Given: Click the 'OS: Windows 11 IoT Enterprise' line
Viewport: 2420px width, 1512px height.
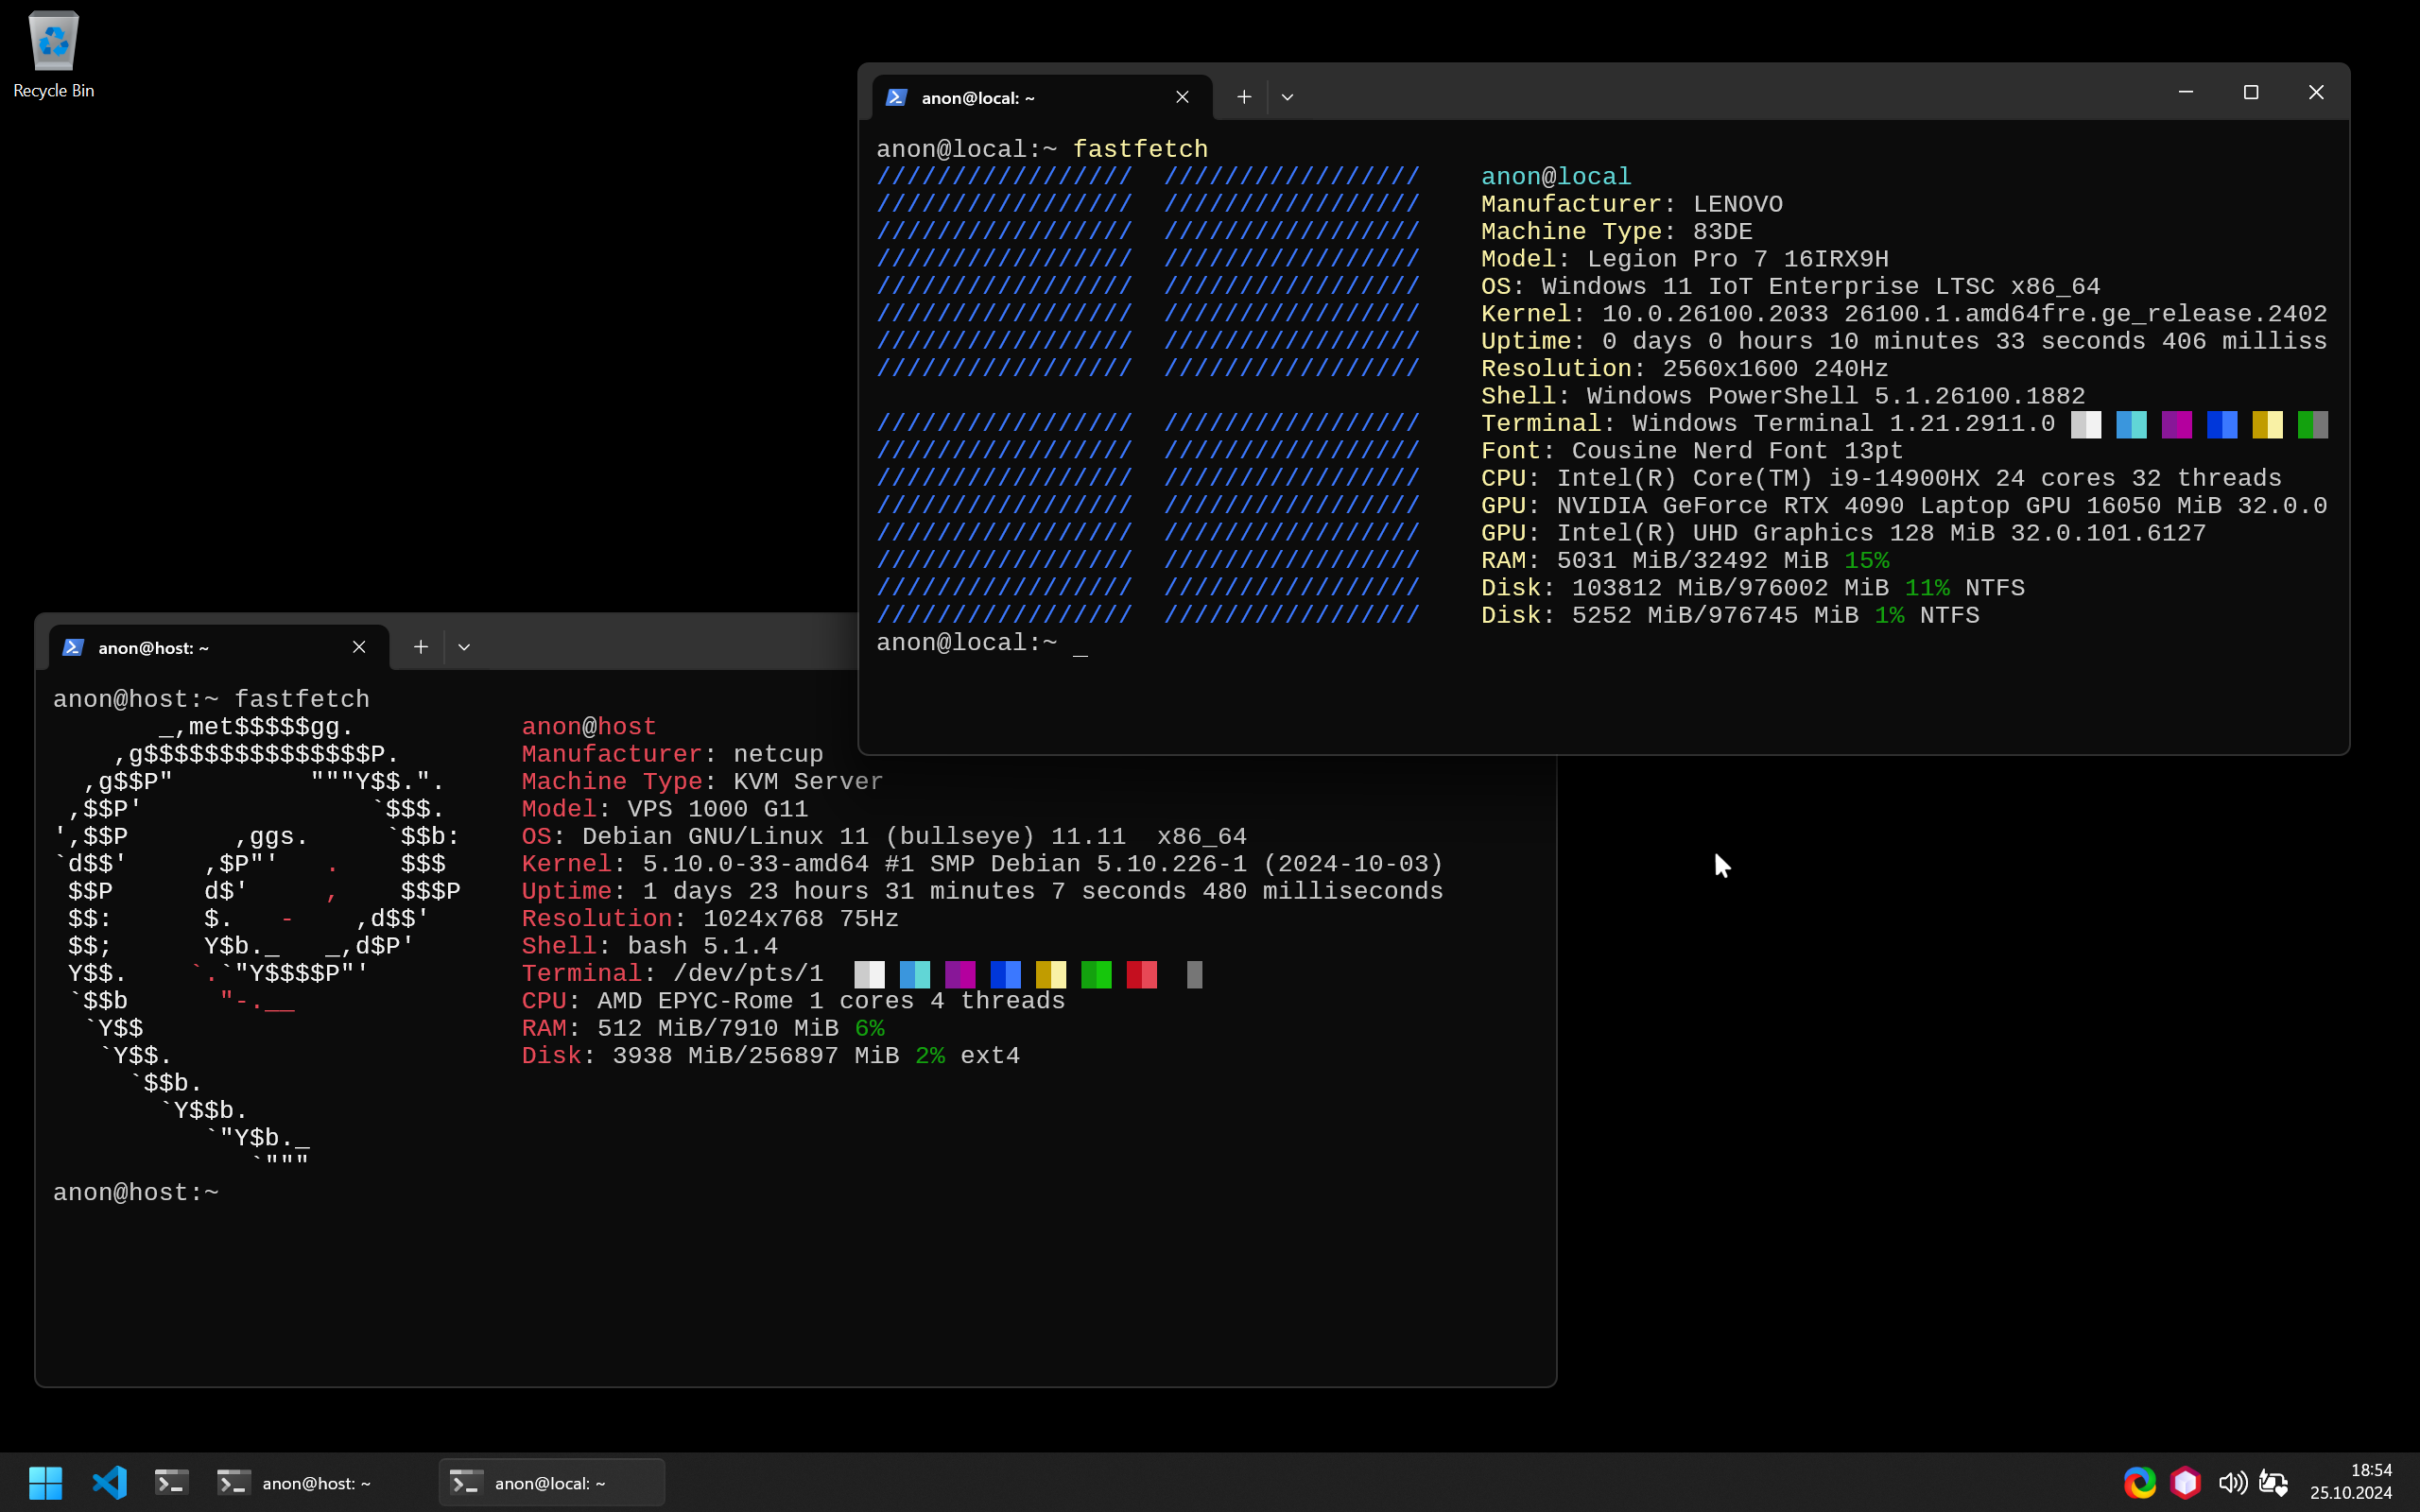Looking at the screenshot, I should [1790, 286].
